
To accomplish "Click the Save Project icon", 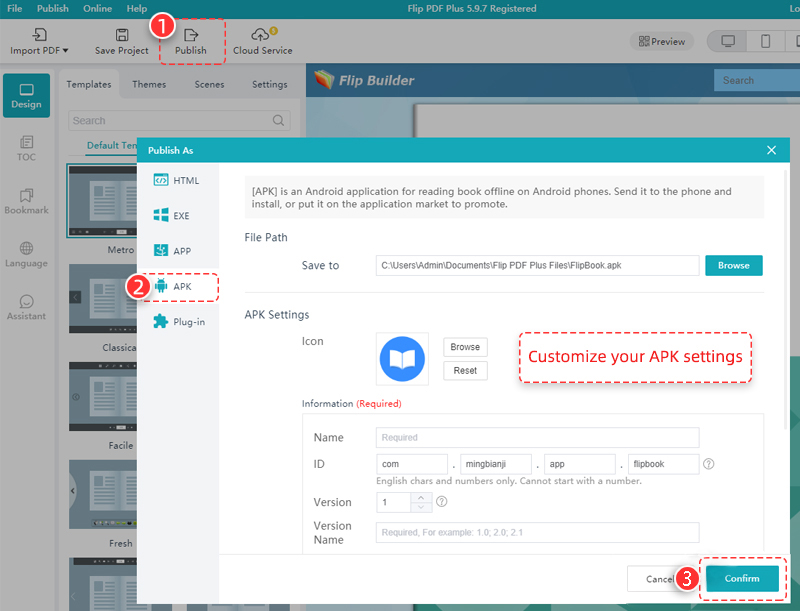I will click(121, 35).
